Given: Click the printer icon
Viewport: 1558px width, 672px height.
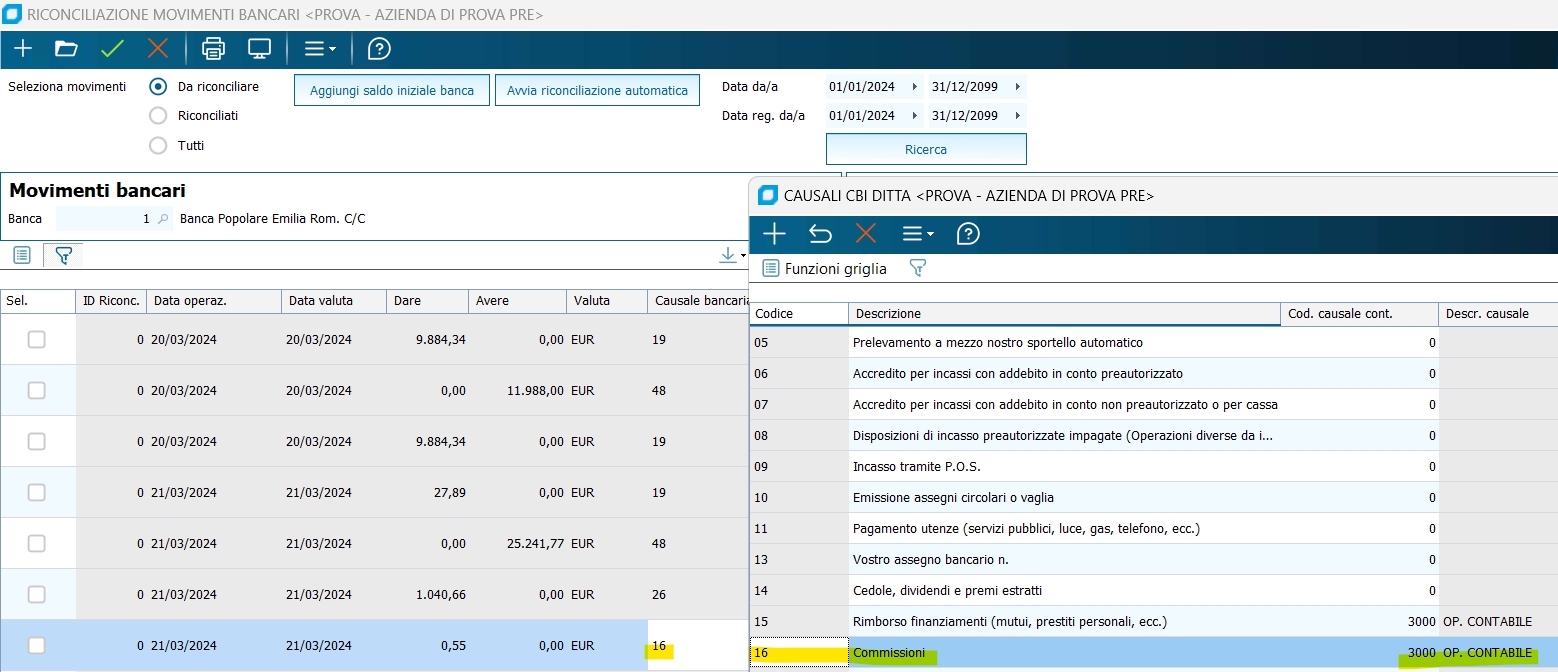Looking at the screenshot, I should pyautogui.click(x=213, y=49).
